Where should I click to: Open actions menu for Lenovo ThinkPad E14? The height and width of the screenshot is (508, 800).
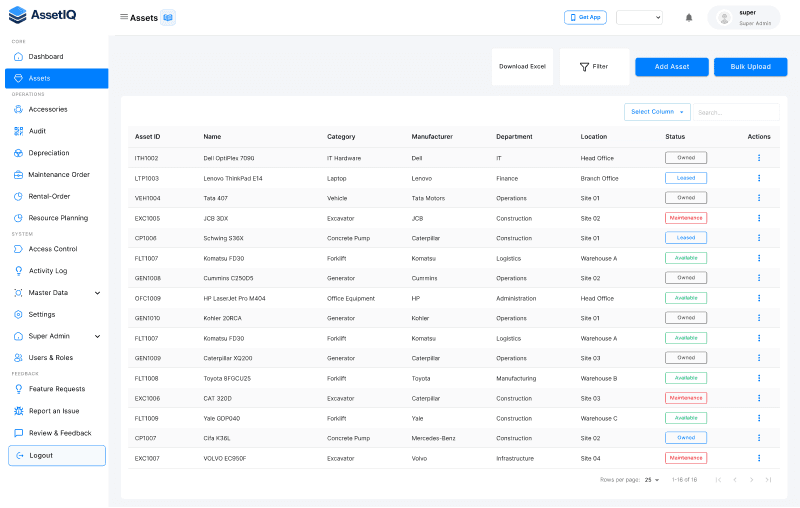tap(759, 178)
